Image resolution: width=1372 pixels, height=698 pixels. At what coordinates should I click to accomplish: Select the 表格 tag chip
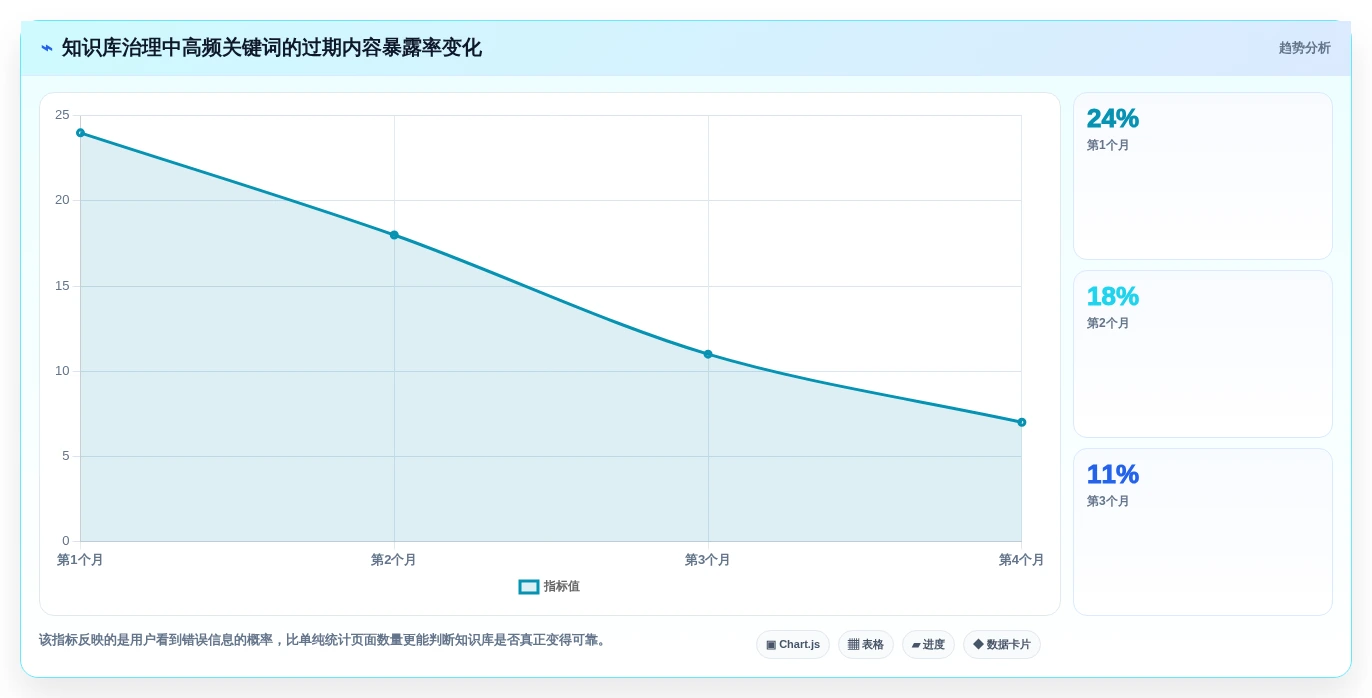[x=866, y=645]
